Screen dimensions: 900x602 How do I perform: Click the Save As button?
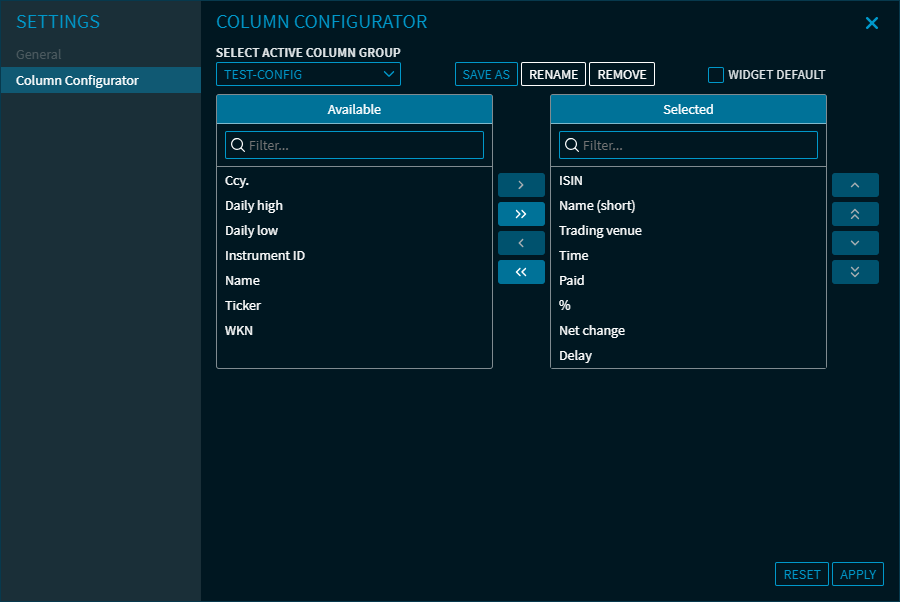point(486,74)
